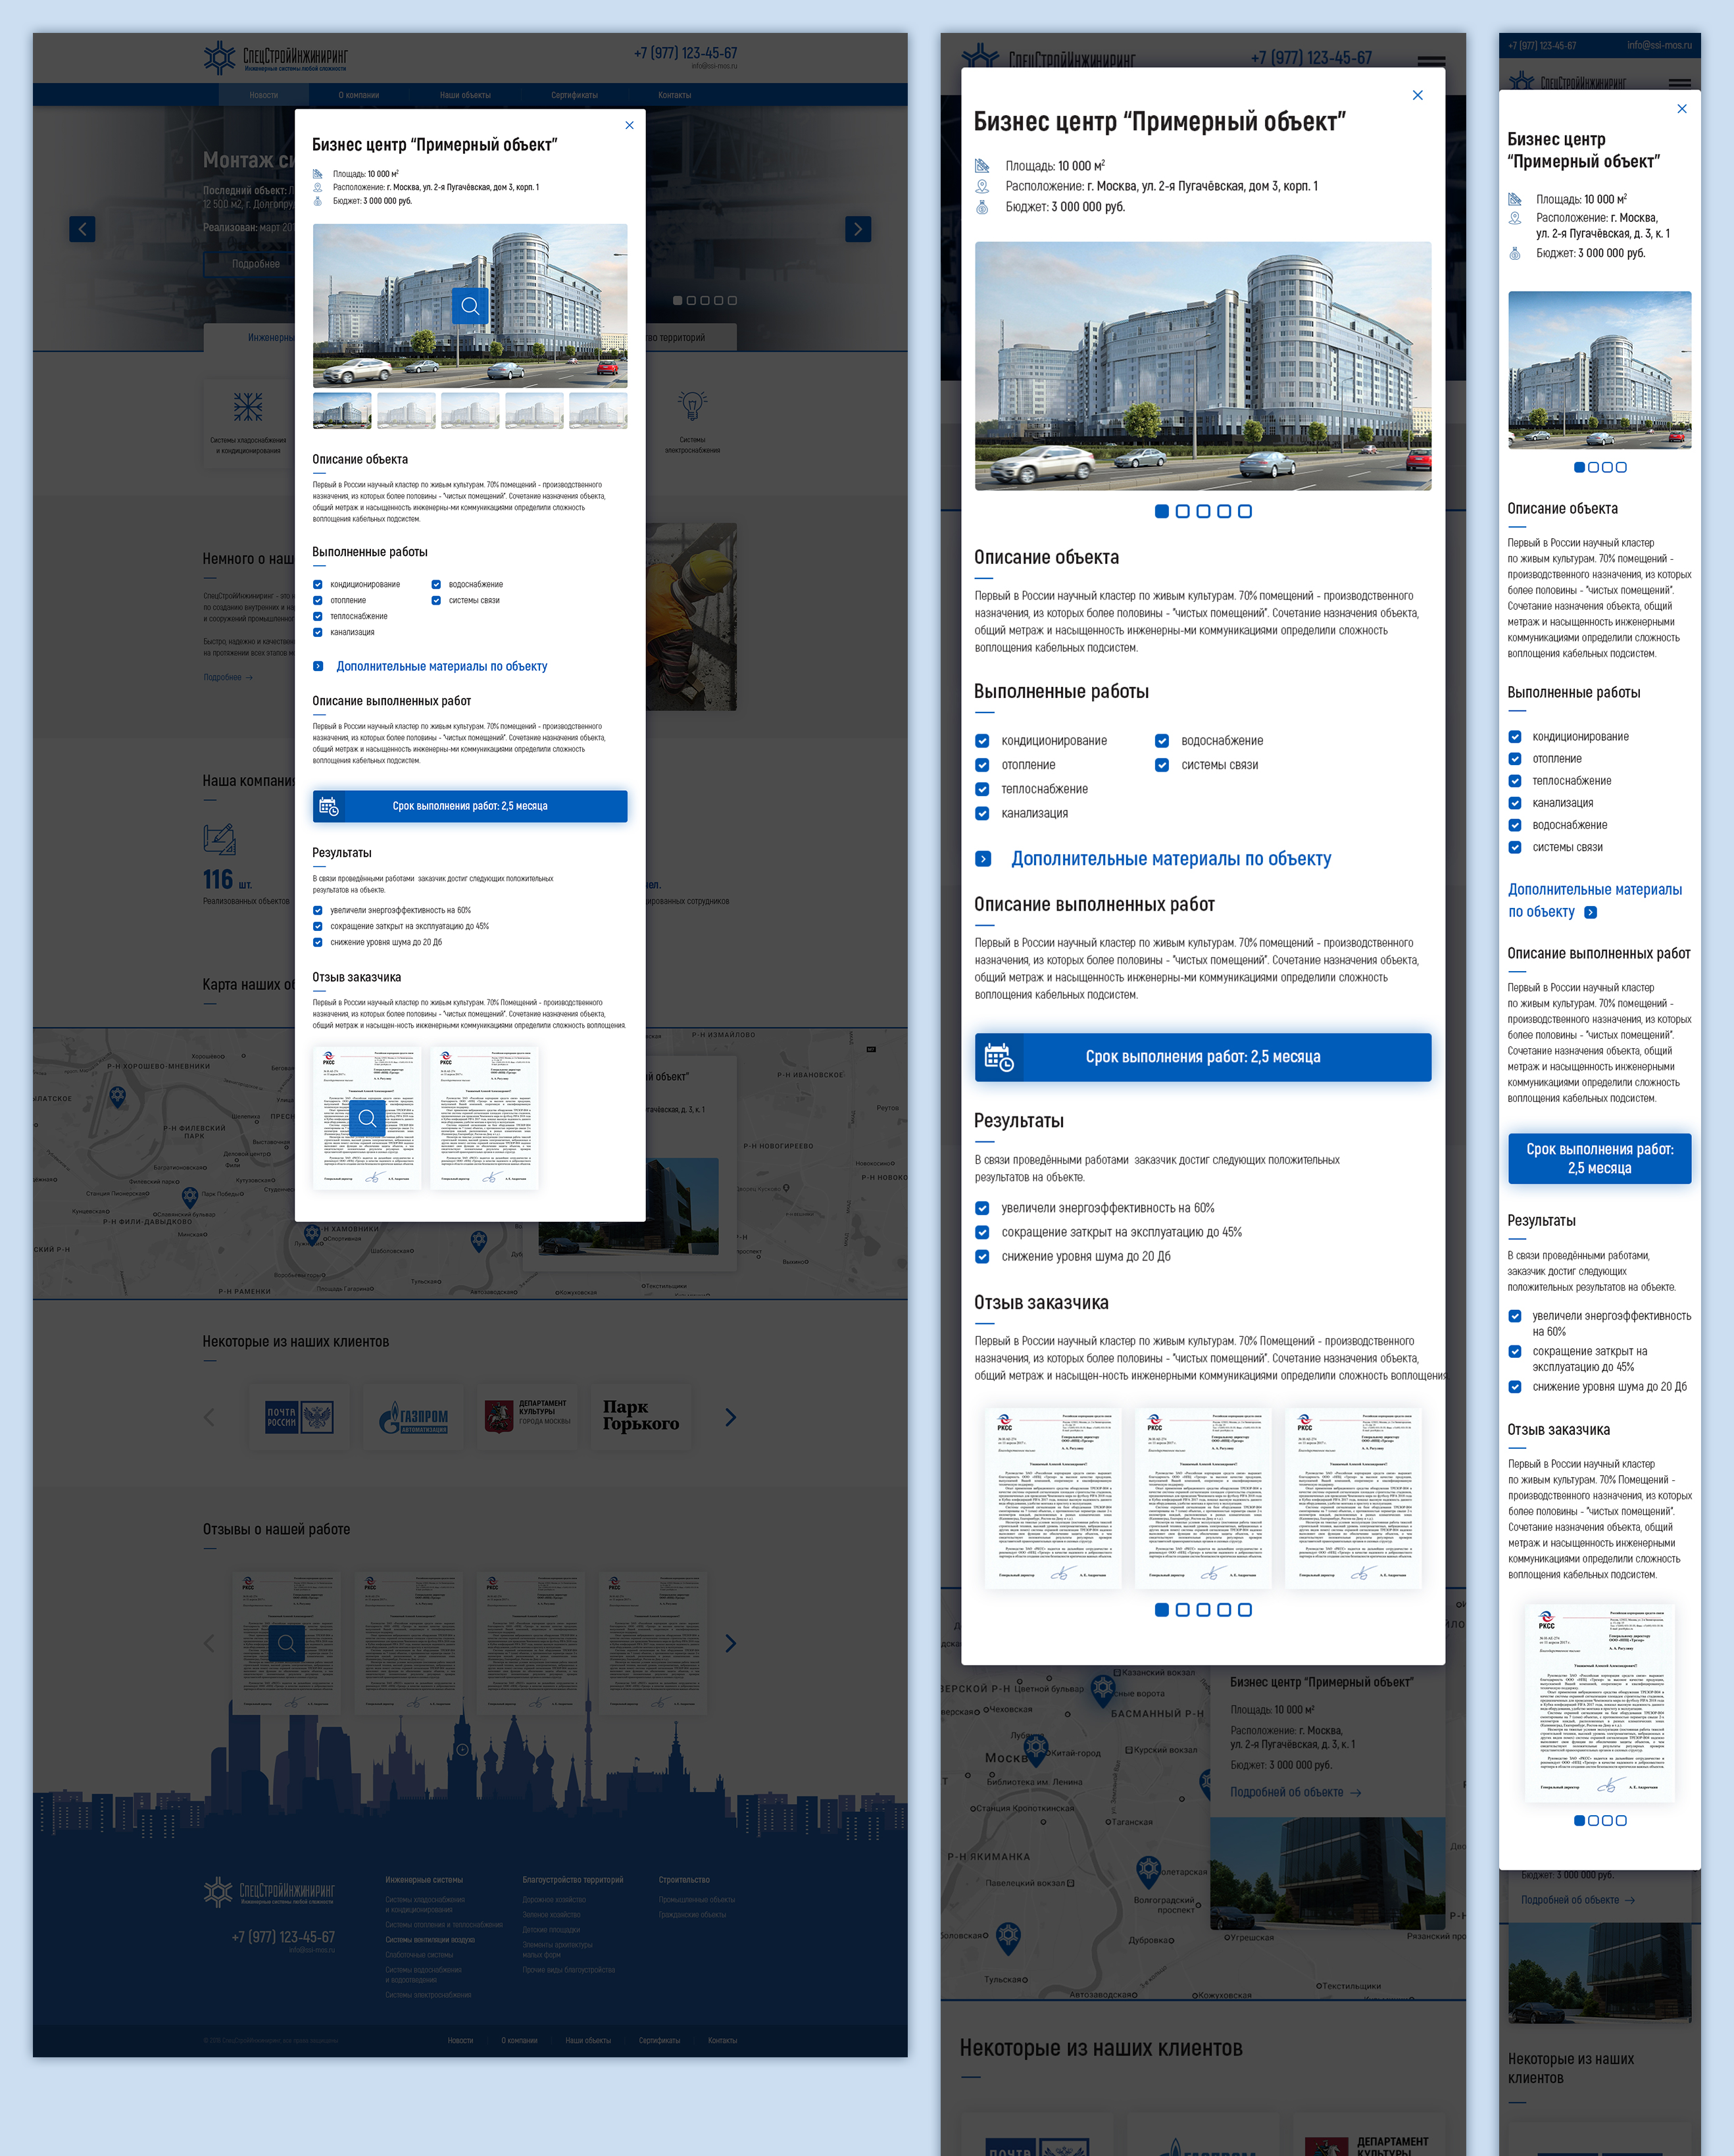Click light bulb icon for Системы электроснабжения
1734x2156 pixels.
(692, 406)
